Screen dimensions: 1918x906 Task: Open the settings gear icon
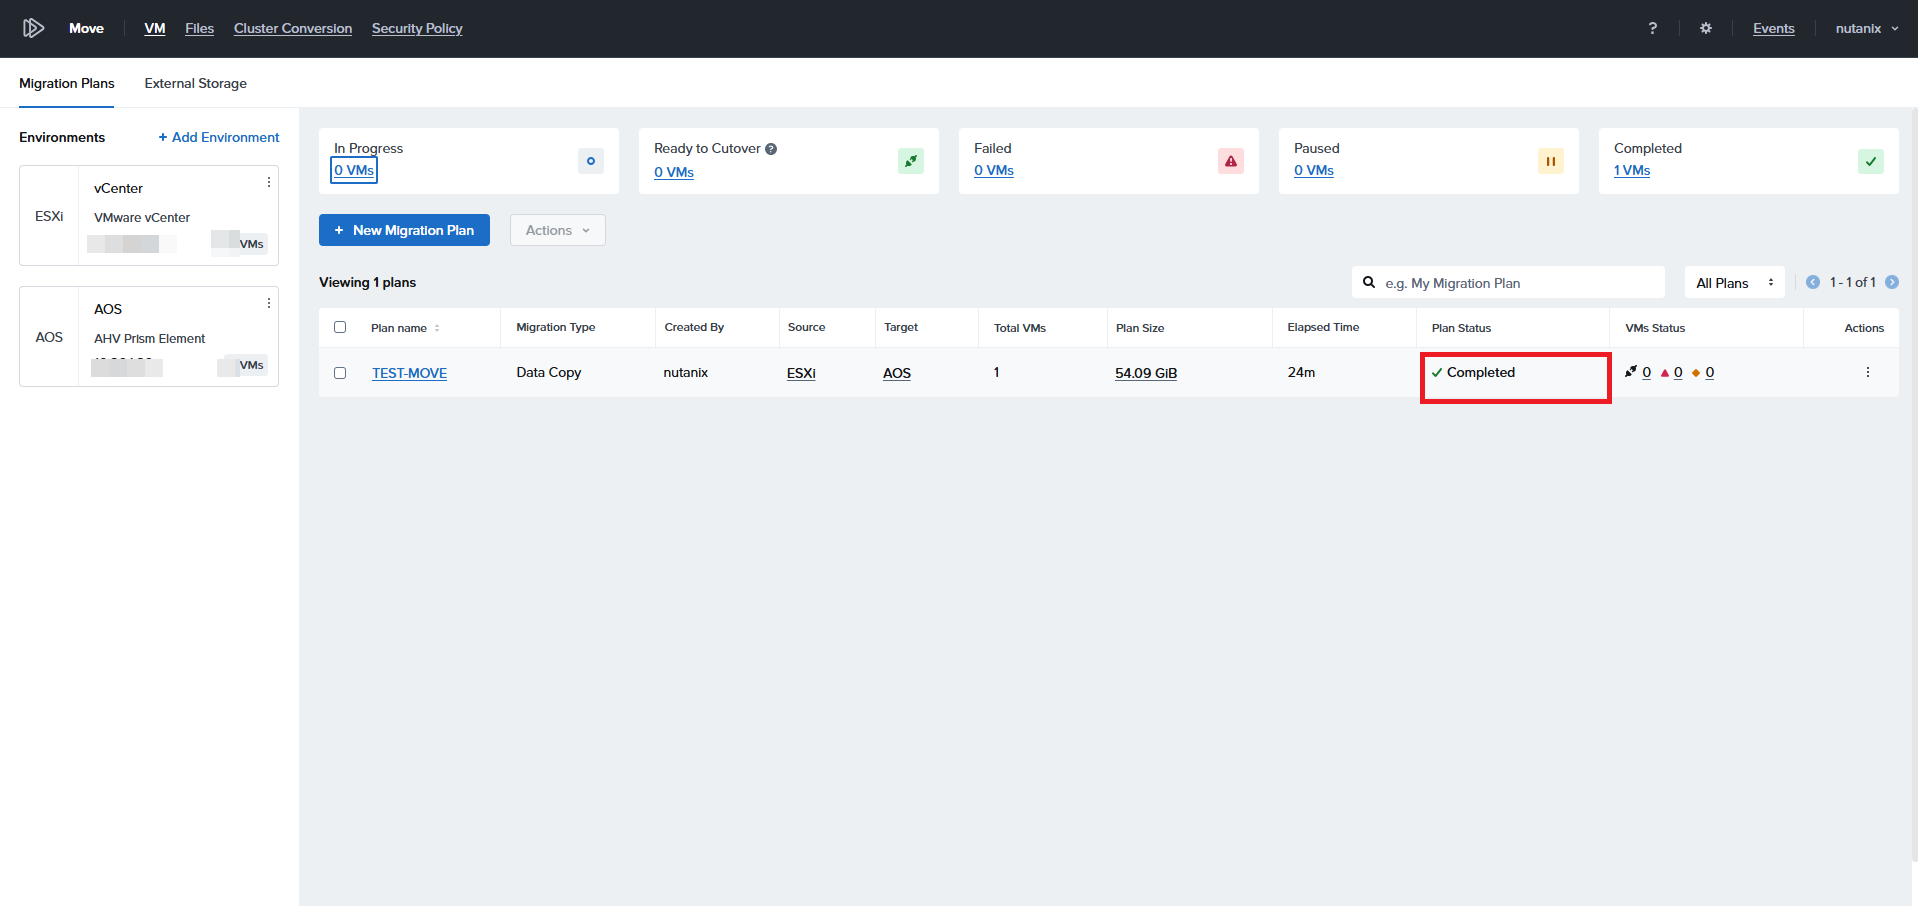pyautogui.click(x=1706, y=28)
